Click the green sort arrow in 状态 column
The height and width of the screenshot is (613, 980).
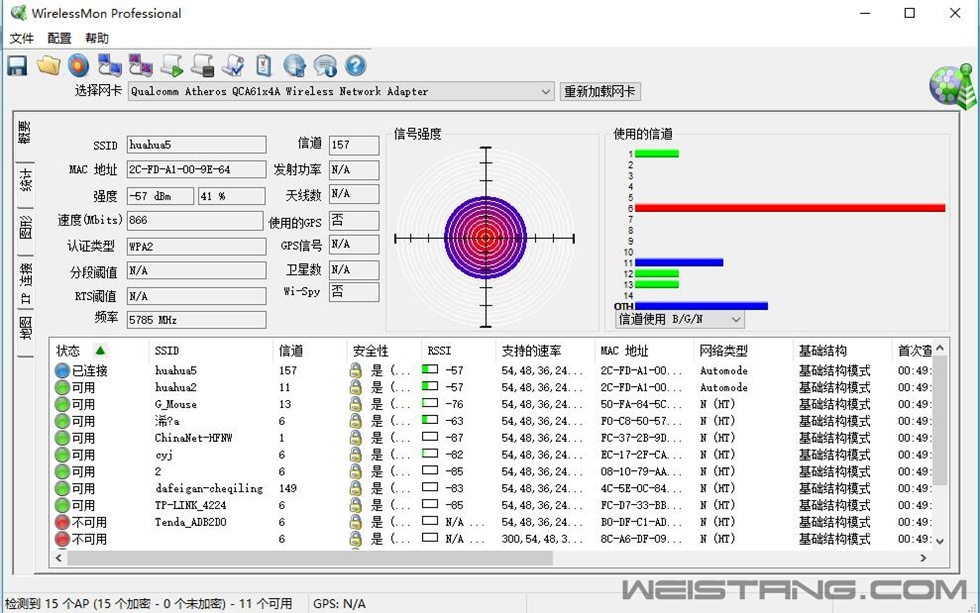tap(99, 351)
